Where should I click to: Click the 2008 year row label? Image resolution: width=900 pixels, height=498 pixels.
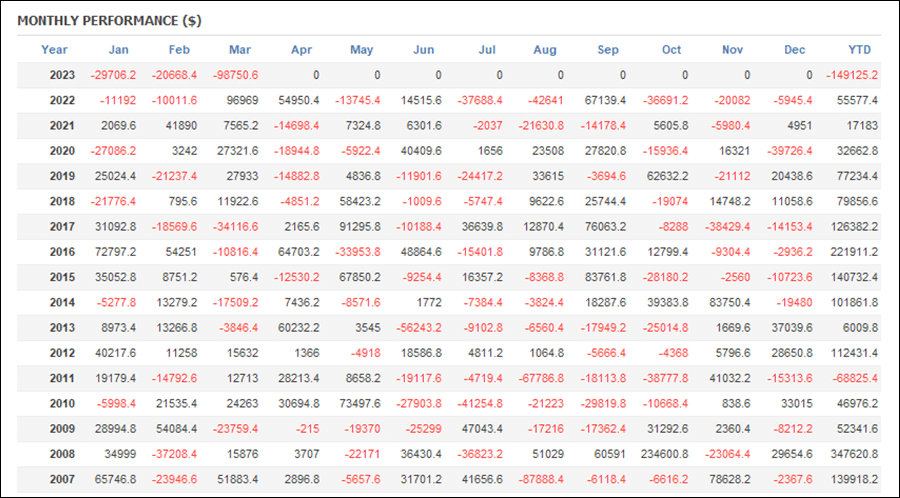[62, 454]
